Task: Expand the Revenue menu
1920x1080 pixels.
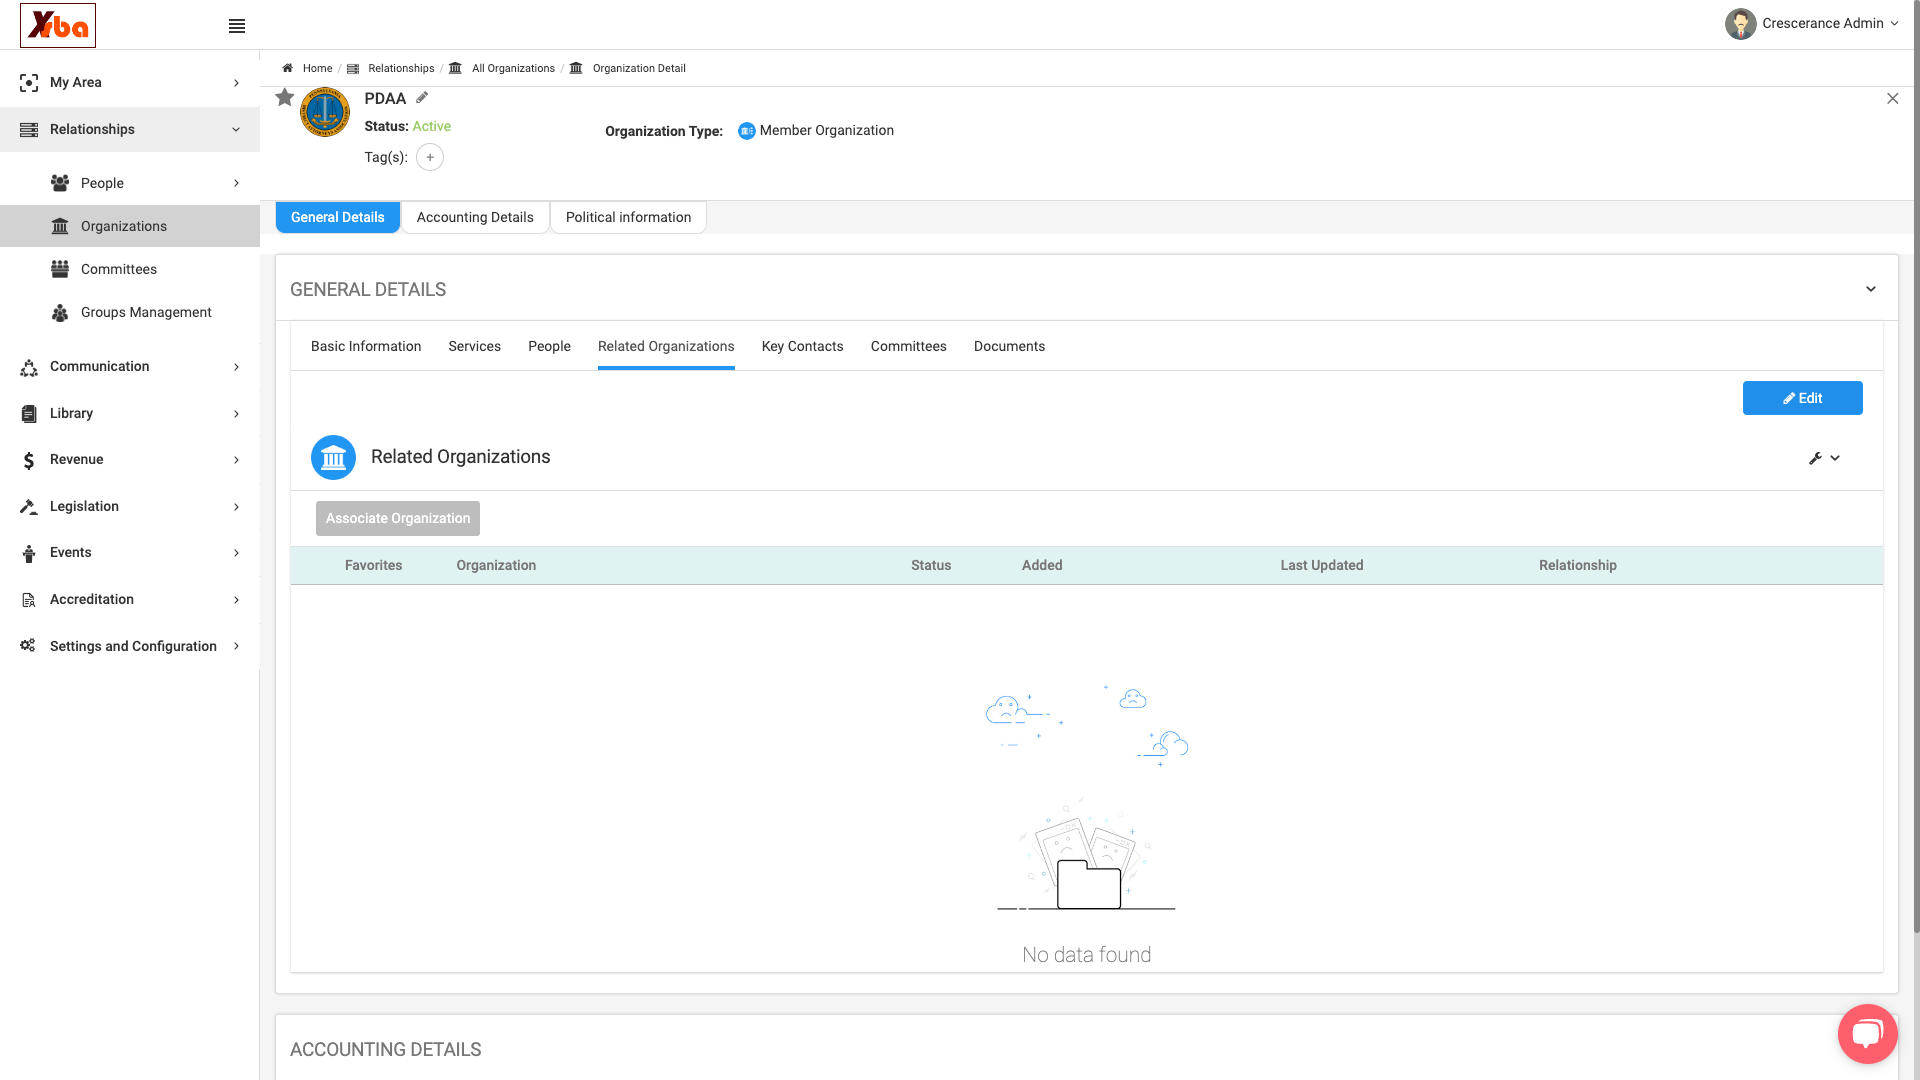Action: [x=130, y=459]
